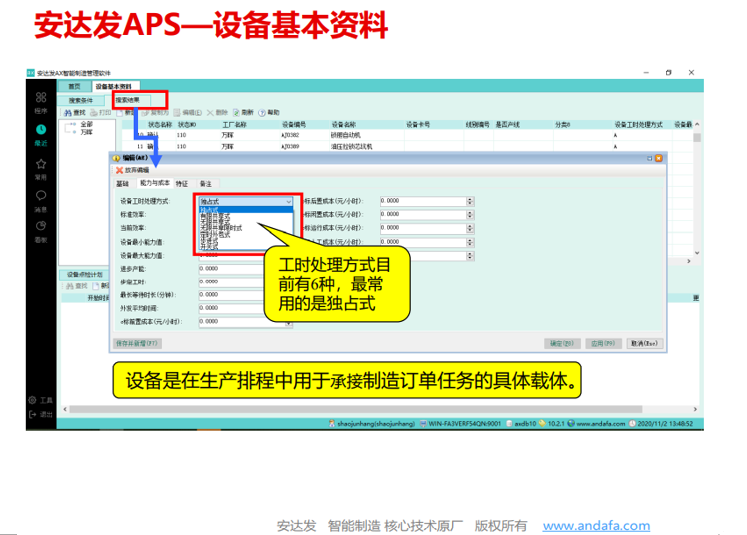Select the grid row with AJ0389
747x535 pixels.
tap(407, 147)
